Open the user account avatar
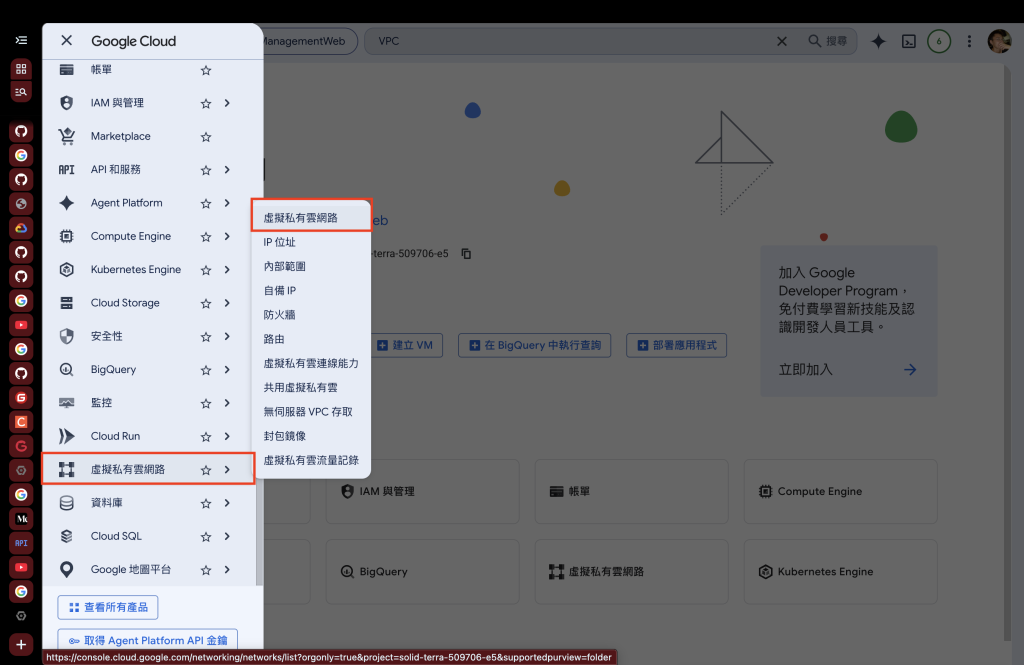The height and width of the screenshot is (665, 1024). (x=999, y=41)
